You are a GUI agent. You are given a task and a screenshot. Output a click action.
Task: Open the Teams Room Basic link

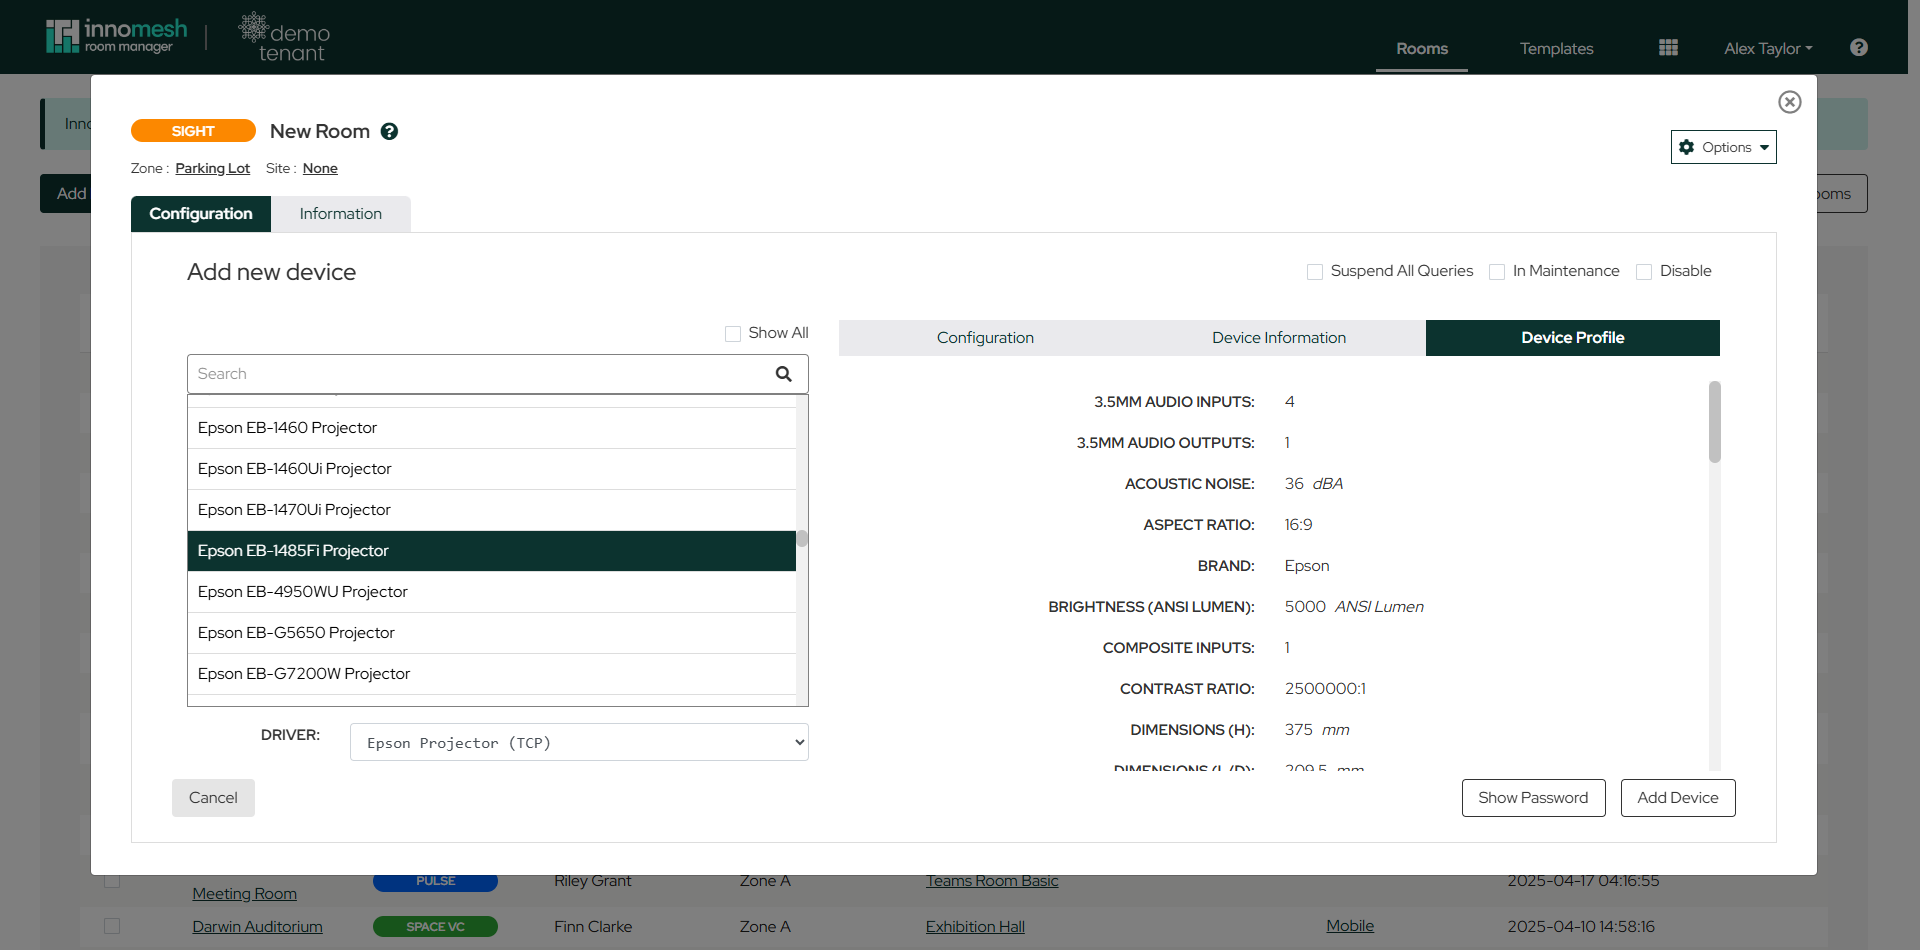tap(992, 881)
